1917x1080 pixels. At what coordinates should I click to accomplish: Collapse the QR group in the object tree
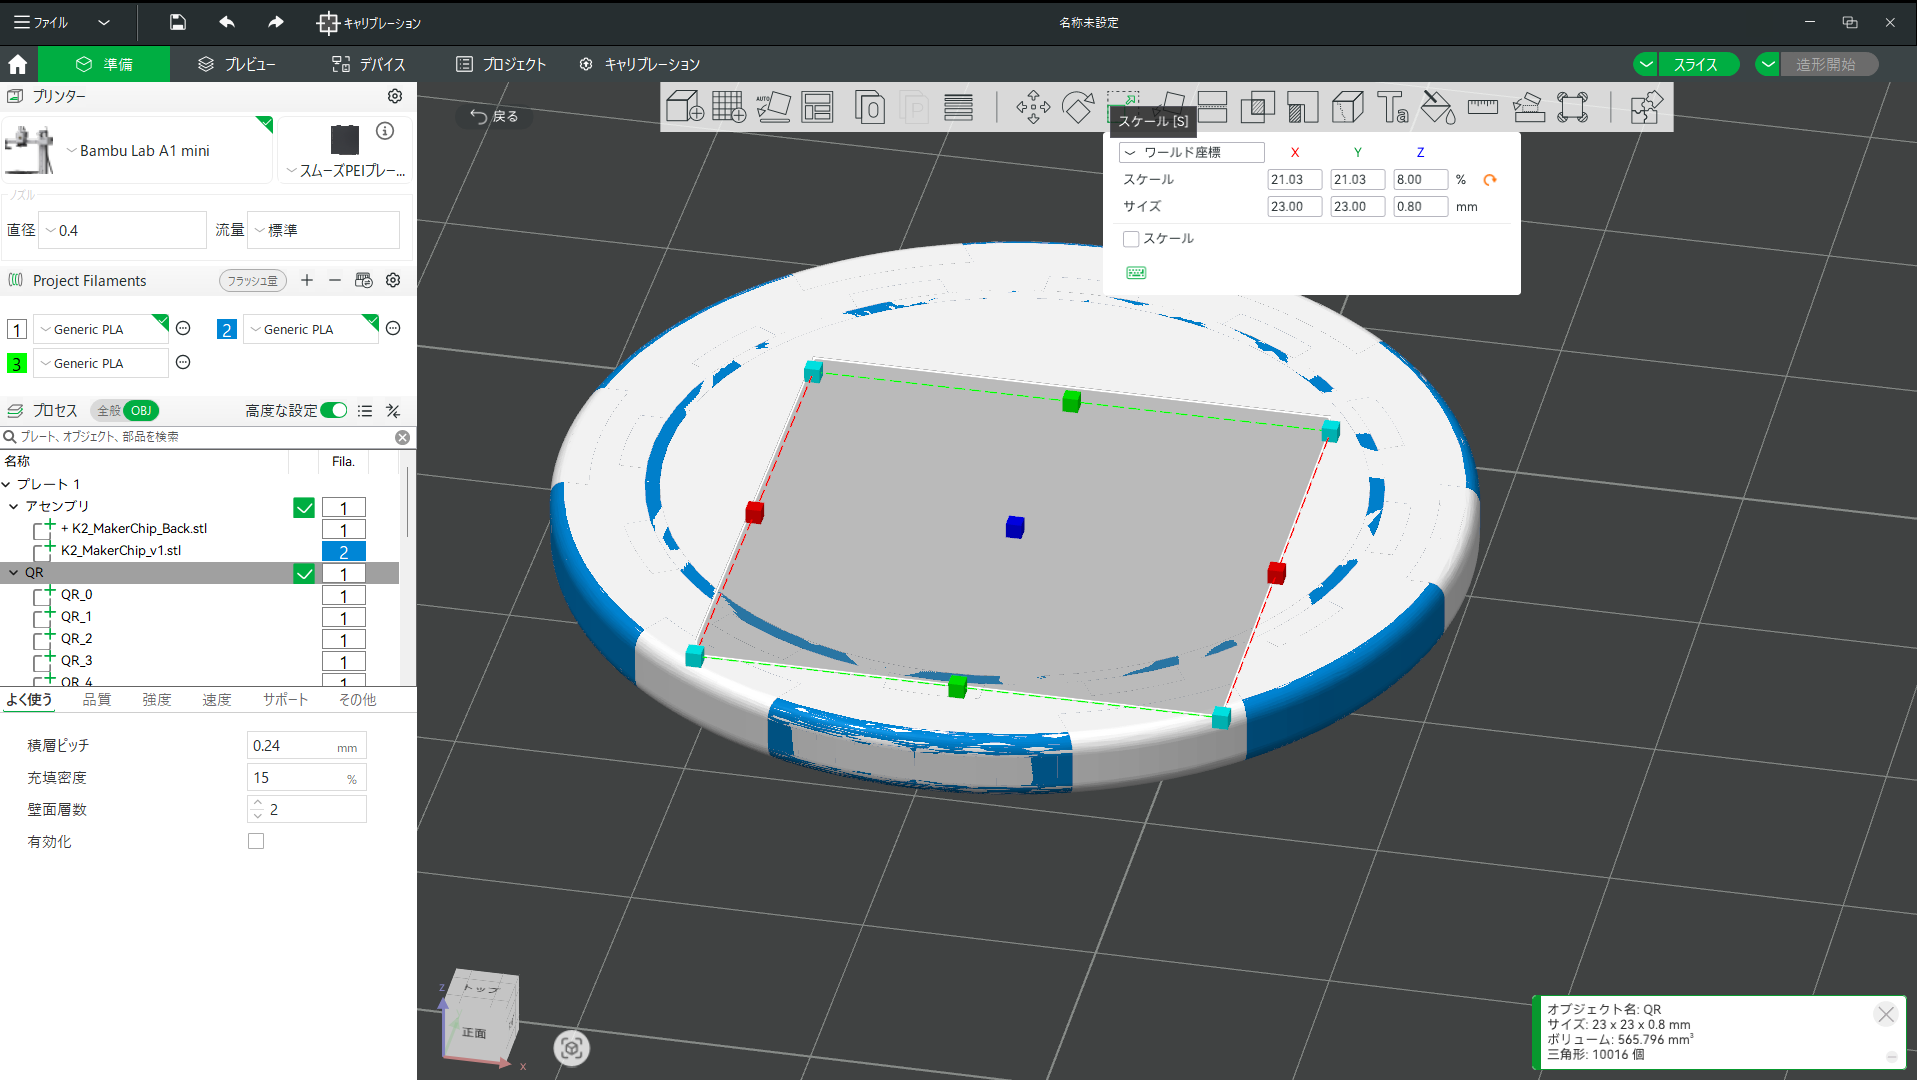click(x=14, y=573)
